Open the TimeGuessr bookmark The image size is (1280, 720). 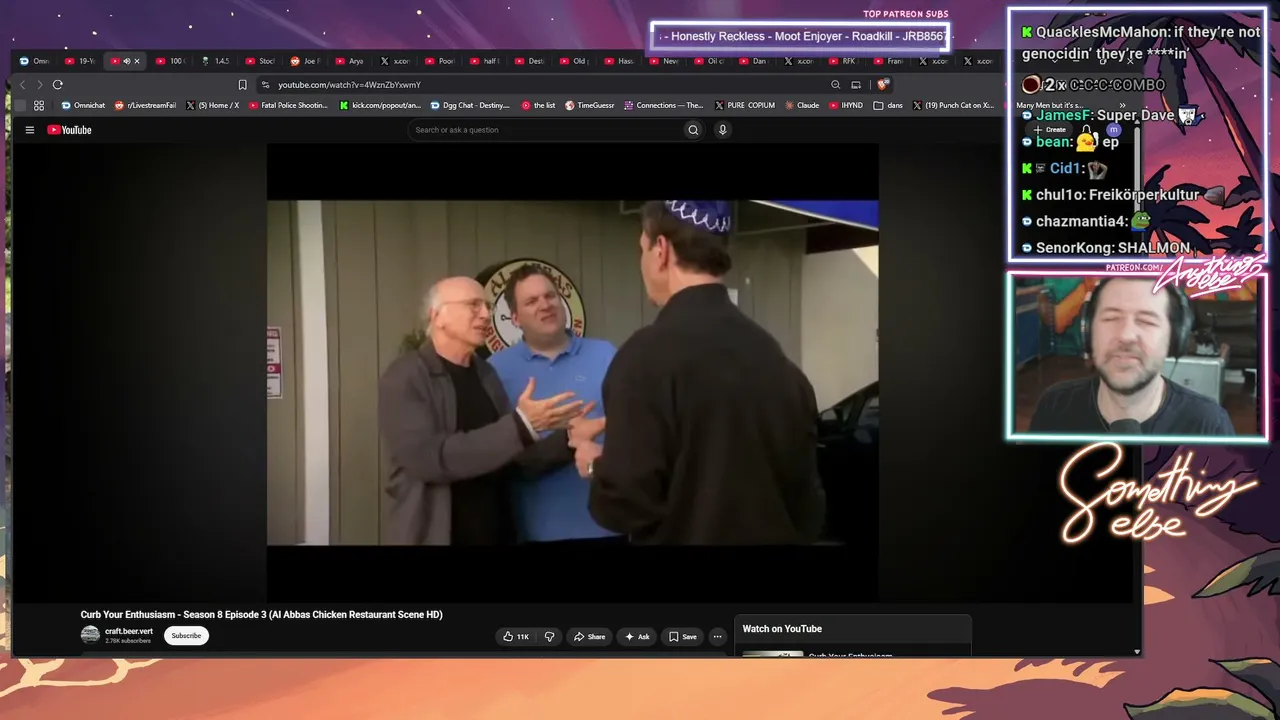click(x=589, y=105)
